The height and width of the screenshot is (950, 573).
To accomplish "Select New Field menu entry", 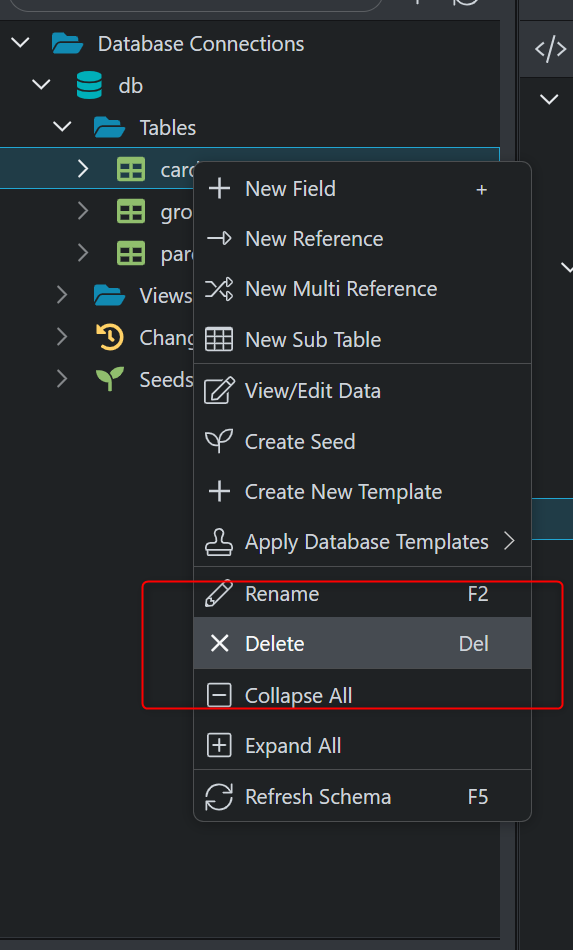I will (362, 189).
